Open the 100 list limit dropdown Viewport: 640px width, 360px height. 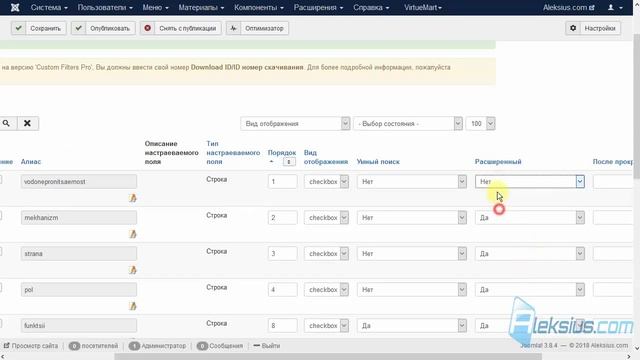click(480, 123)
